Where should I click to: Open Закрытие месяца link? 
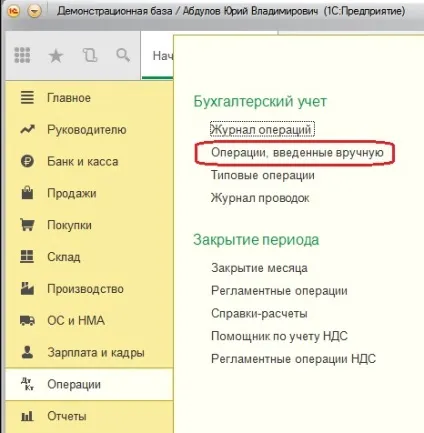click(x=259, y=268)
